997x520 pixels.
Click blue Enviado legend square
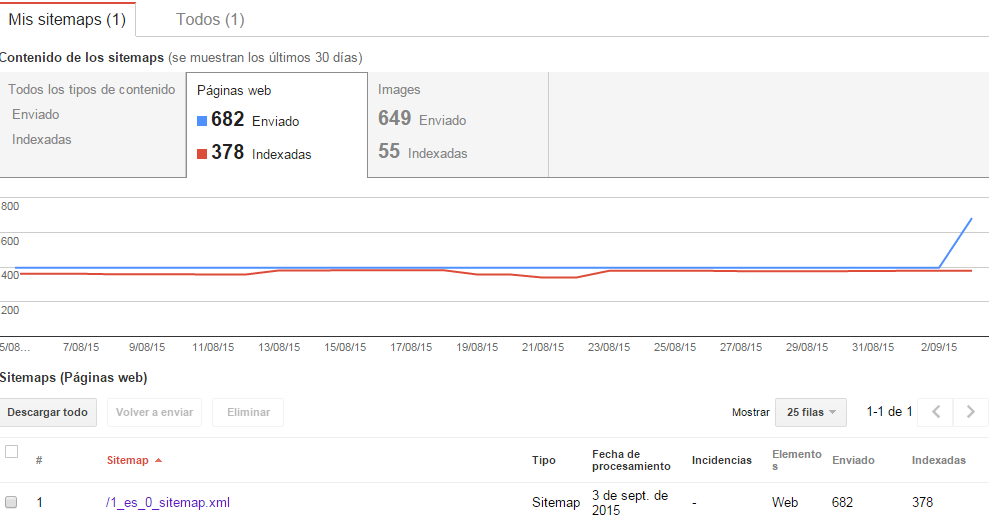click(202, 121)
